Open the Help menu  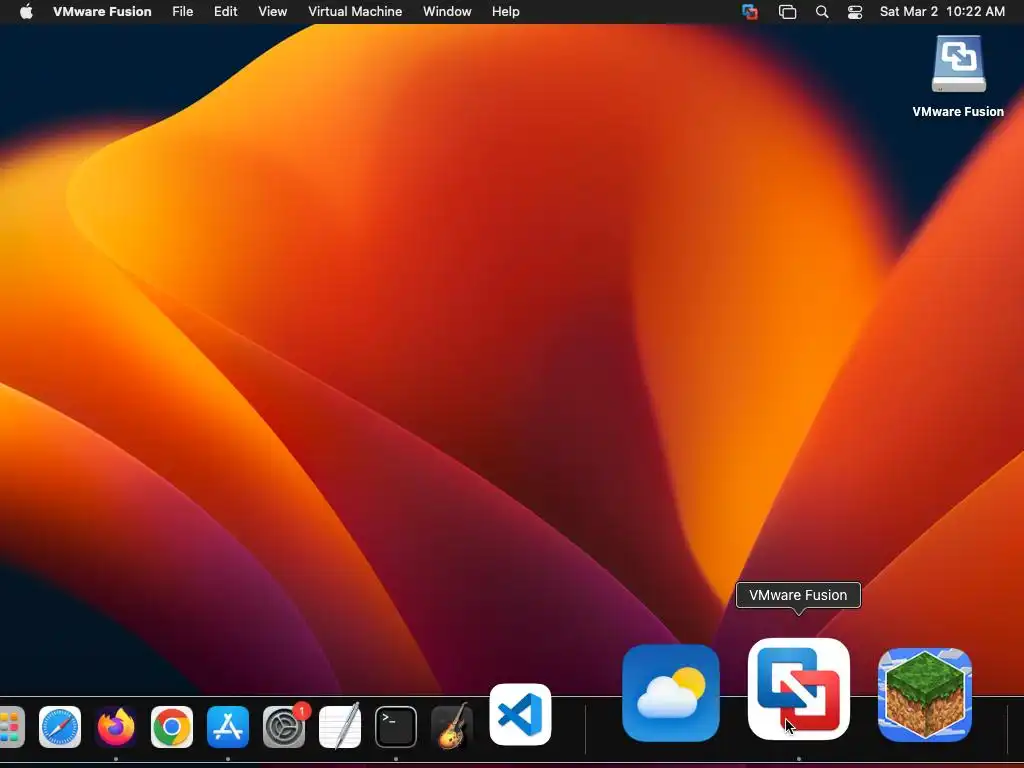pyautogui.click(x=505, y=12)
